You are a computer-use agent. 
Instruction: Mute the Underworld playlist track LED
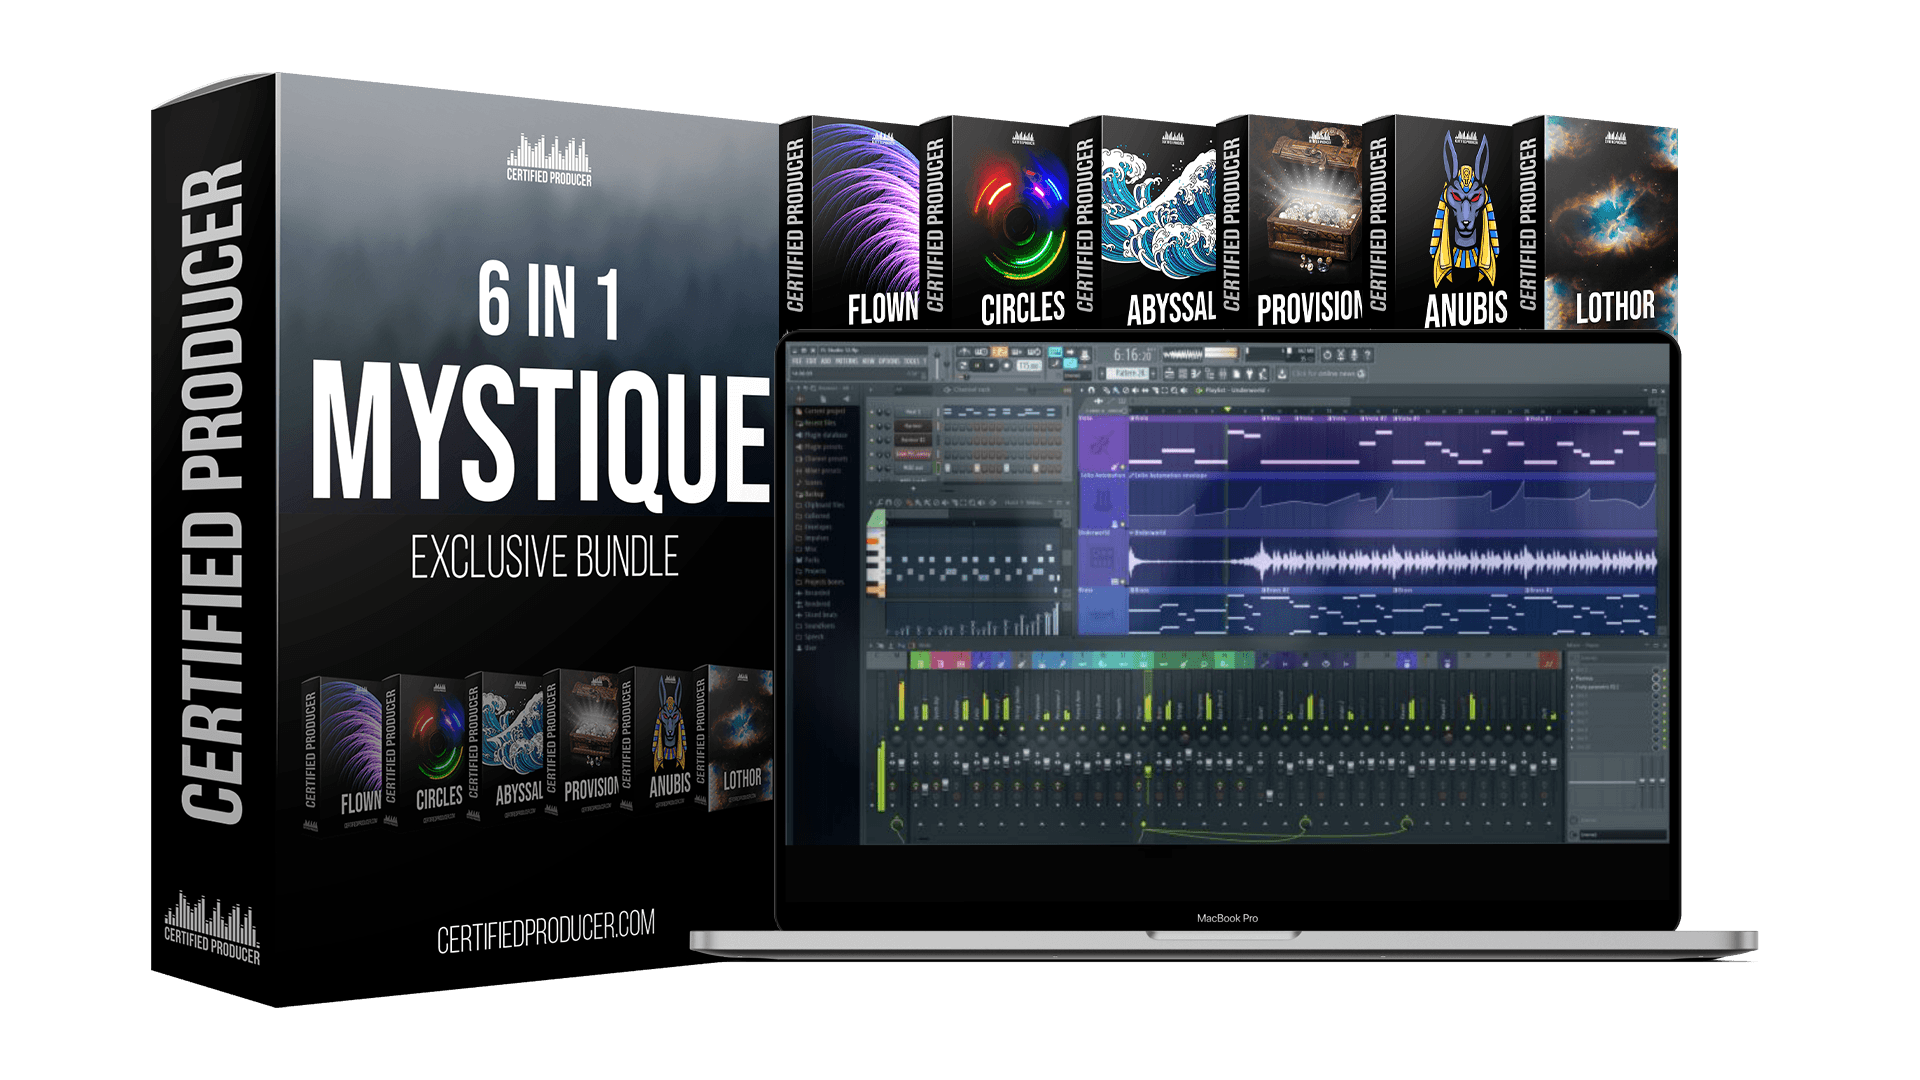pyautogui.click(x=1122, y=581)
